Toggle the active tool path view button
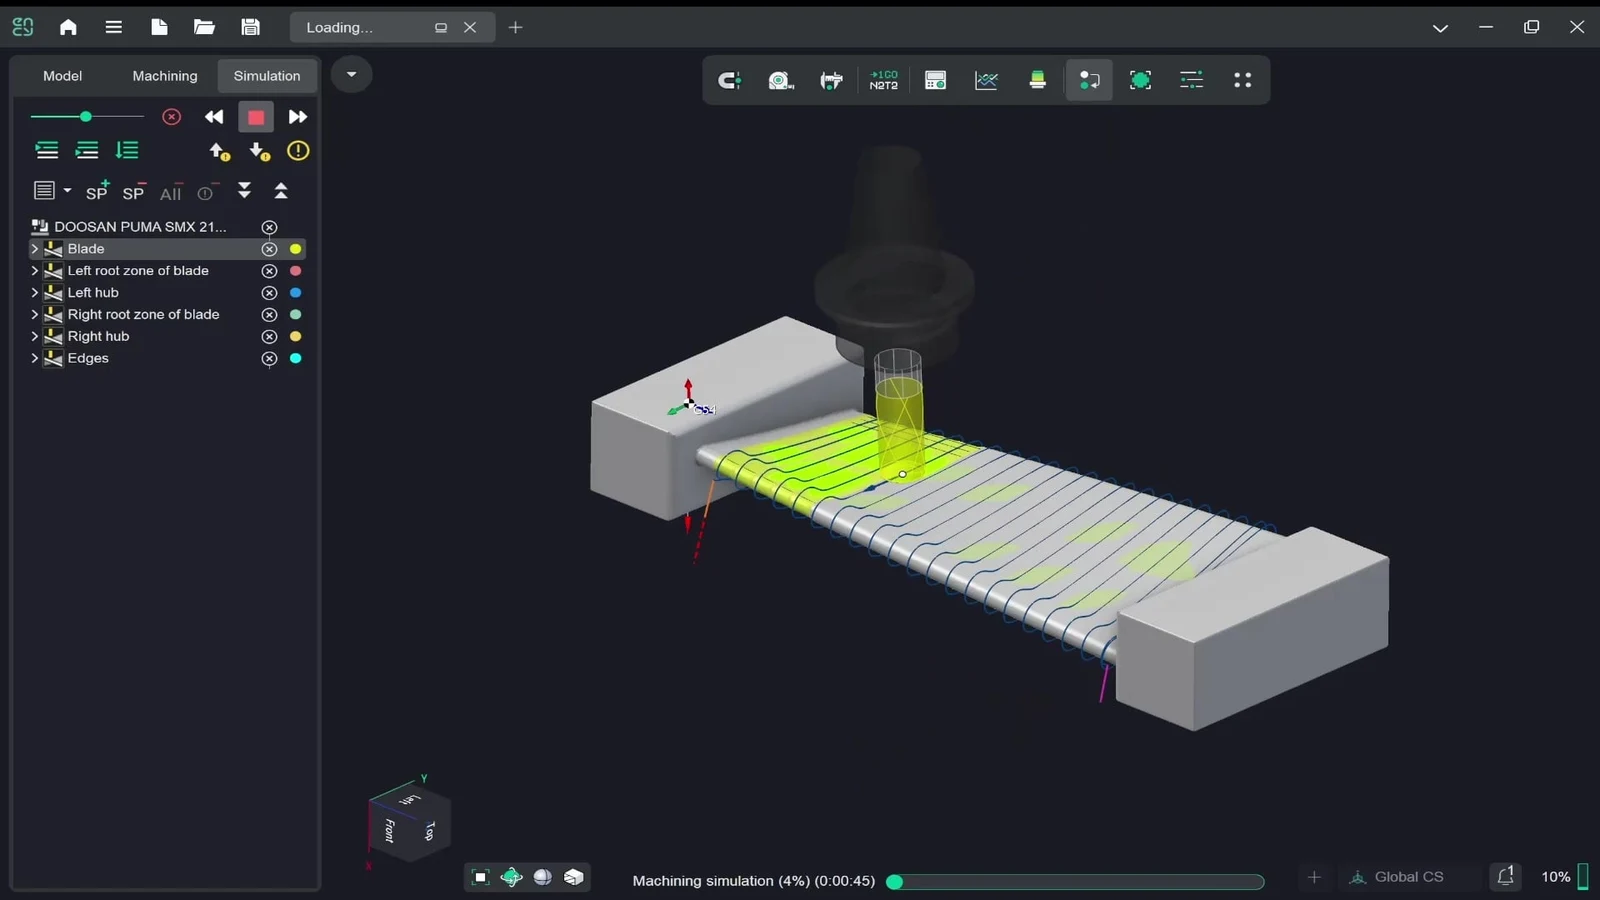 [1089, 80]
